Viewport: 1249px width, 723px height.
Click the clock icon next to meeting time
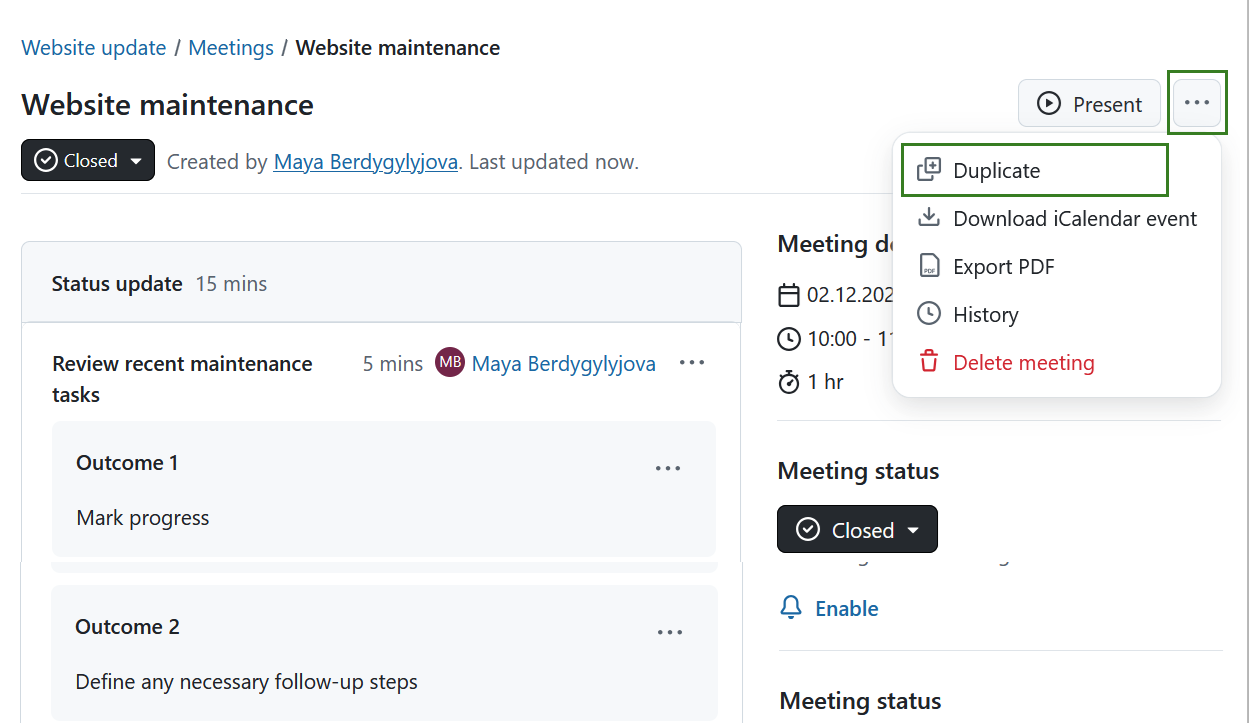pos(788,338)
